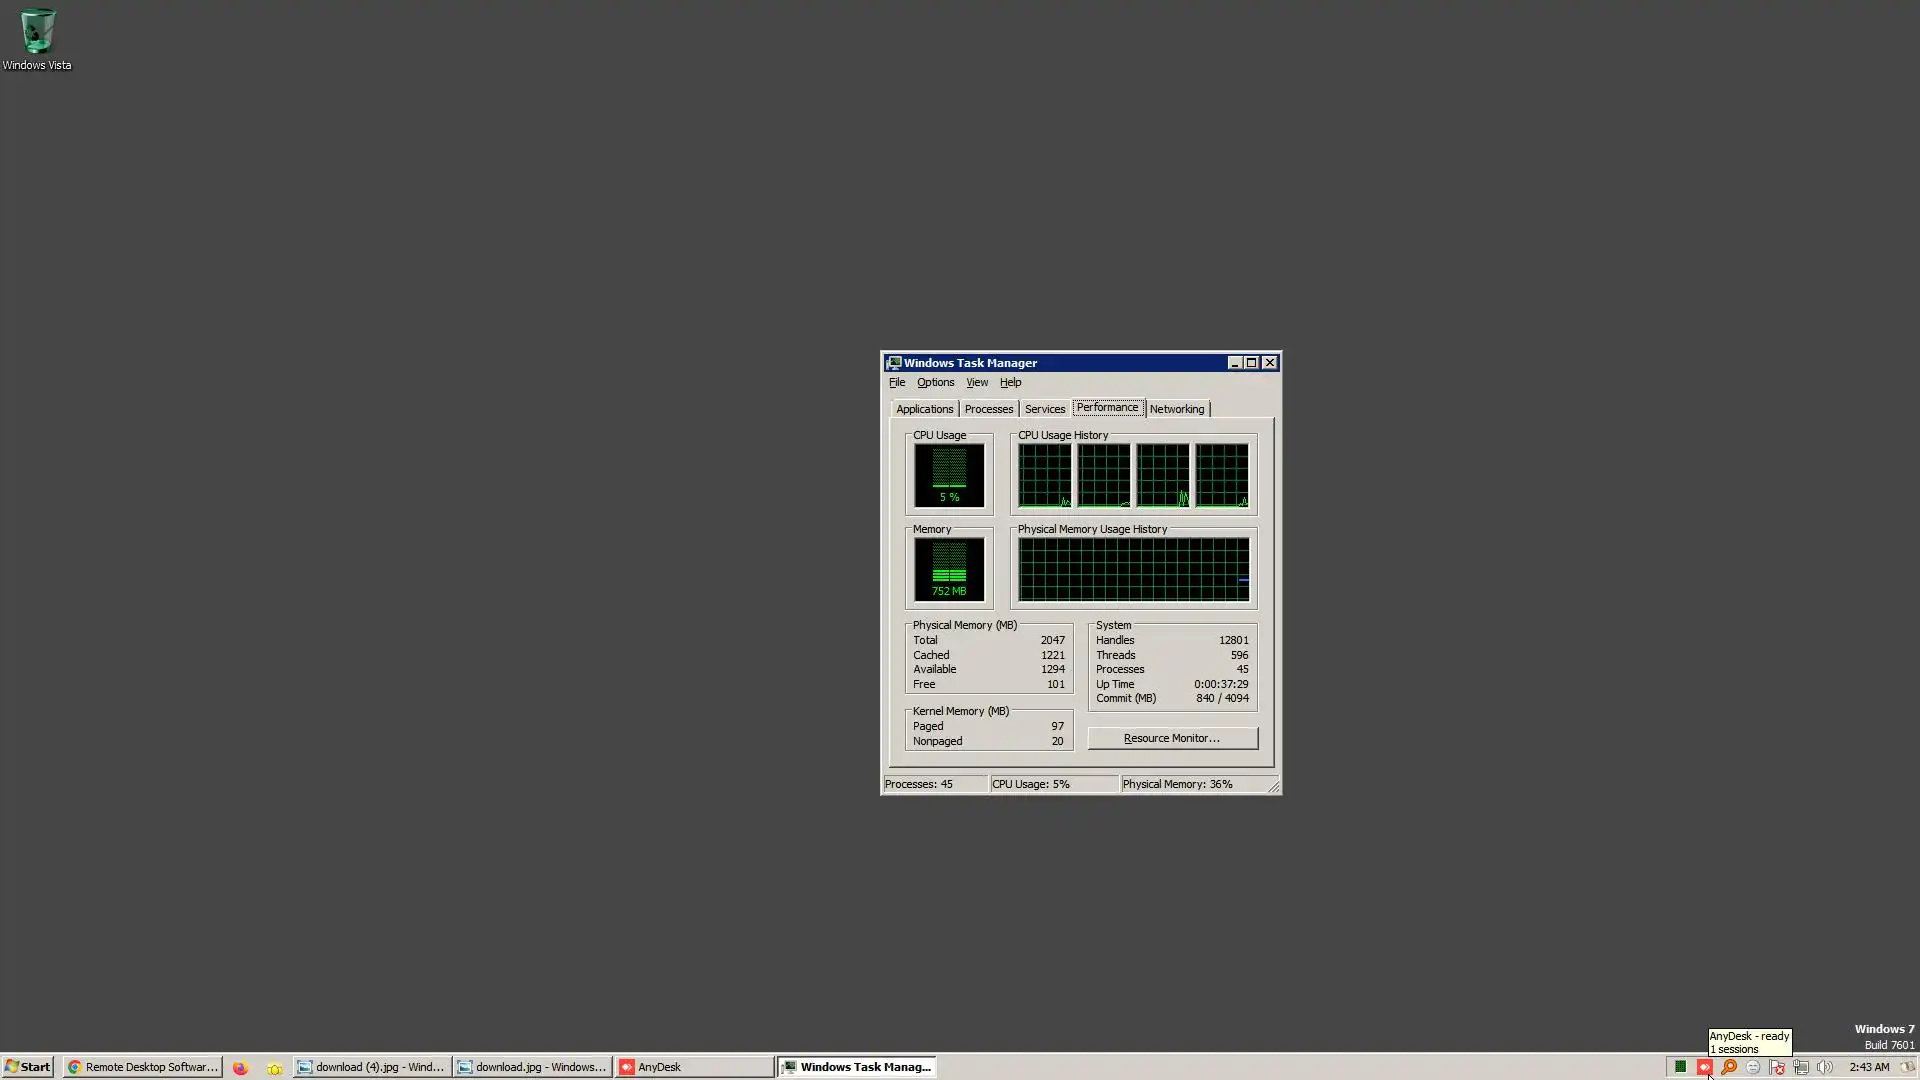1920x1080 pixels.
Task: Click the Physical Memory Usage History graph
Action: pos(1133,570)
